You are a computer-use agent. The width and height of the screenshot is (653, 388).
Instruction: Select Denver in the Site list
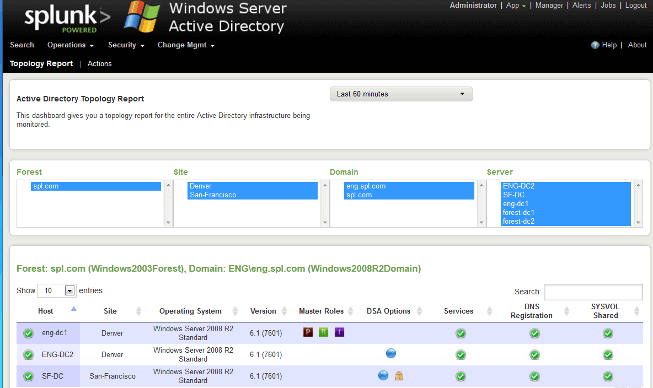tap(252, 186)
